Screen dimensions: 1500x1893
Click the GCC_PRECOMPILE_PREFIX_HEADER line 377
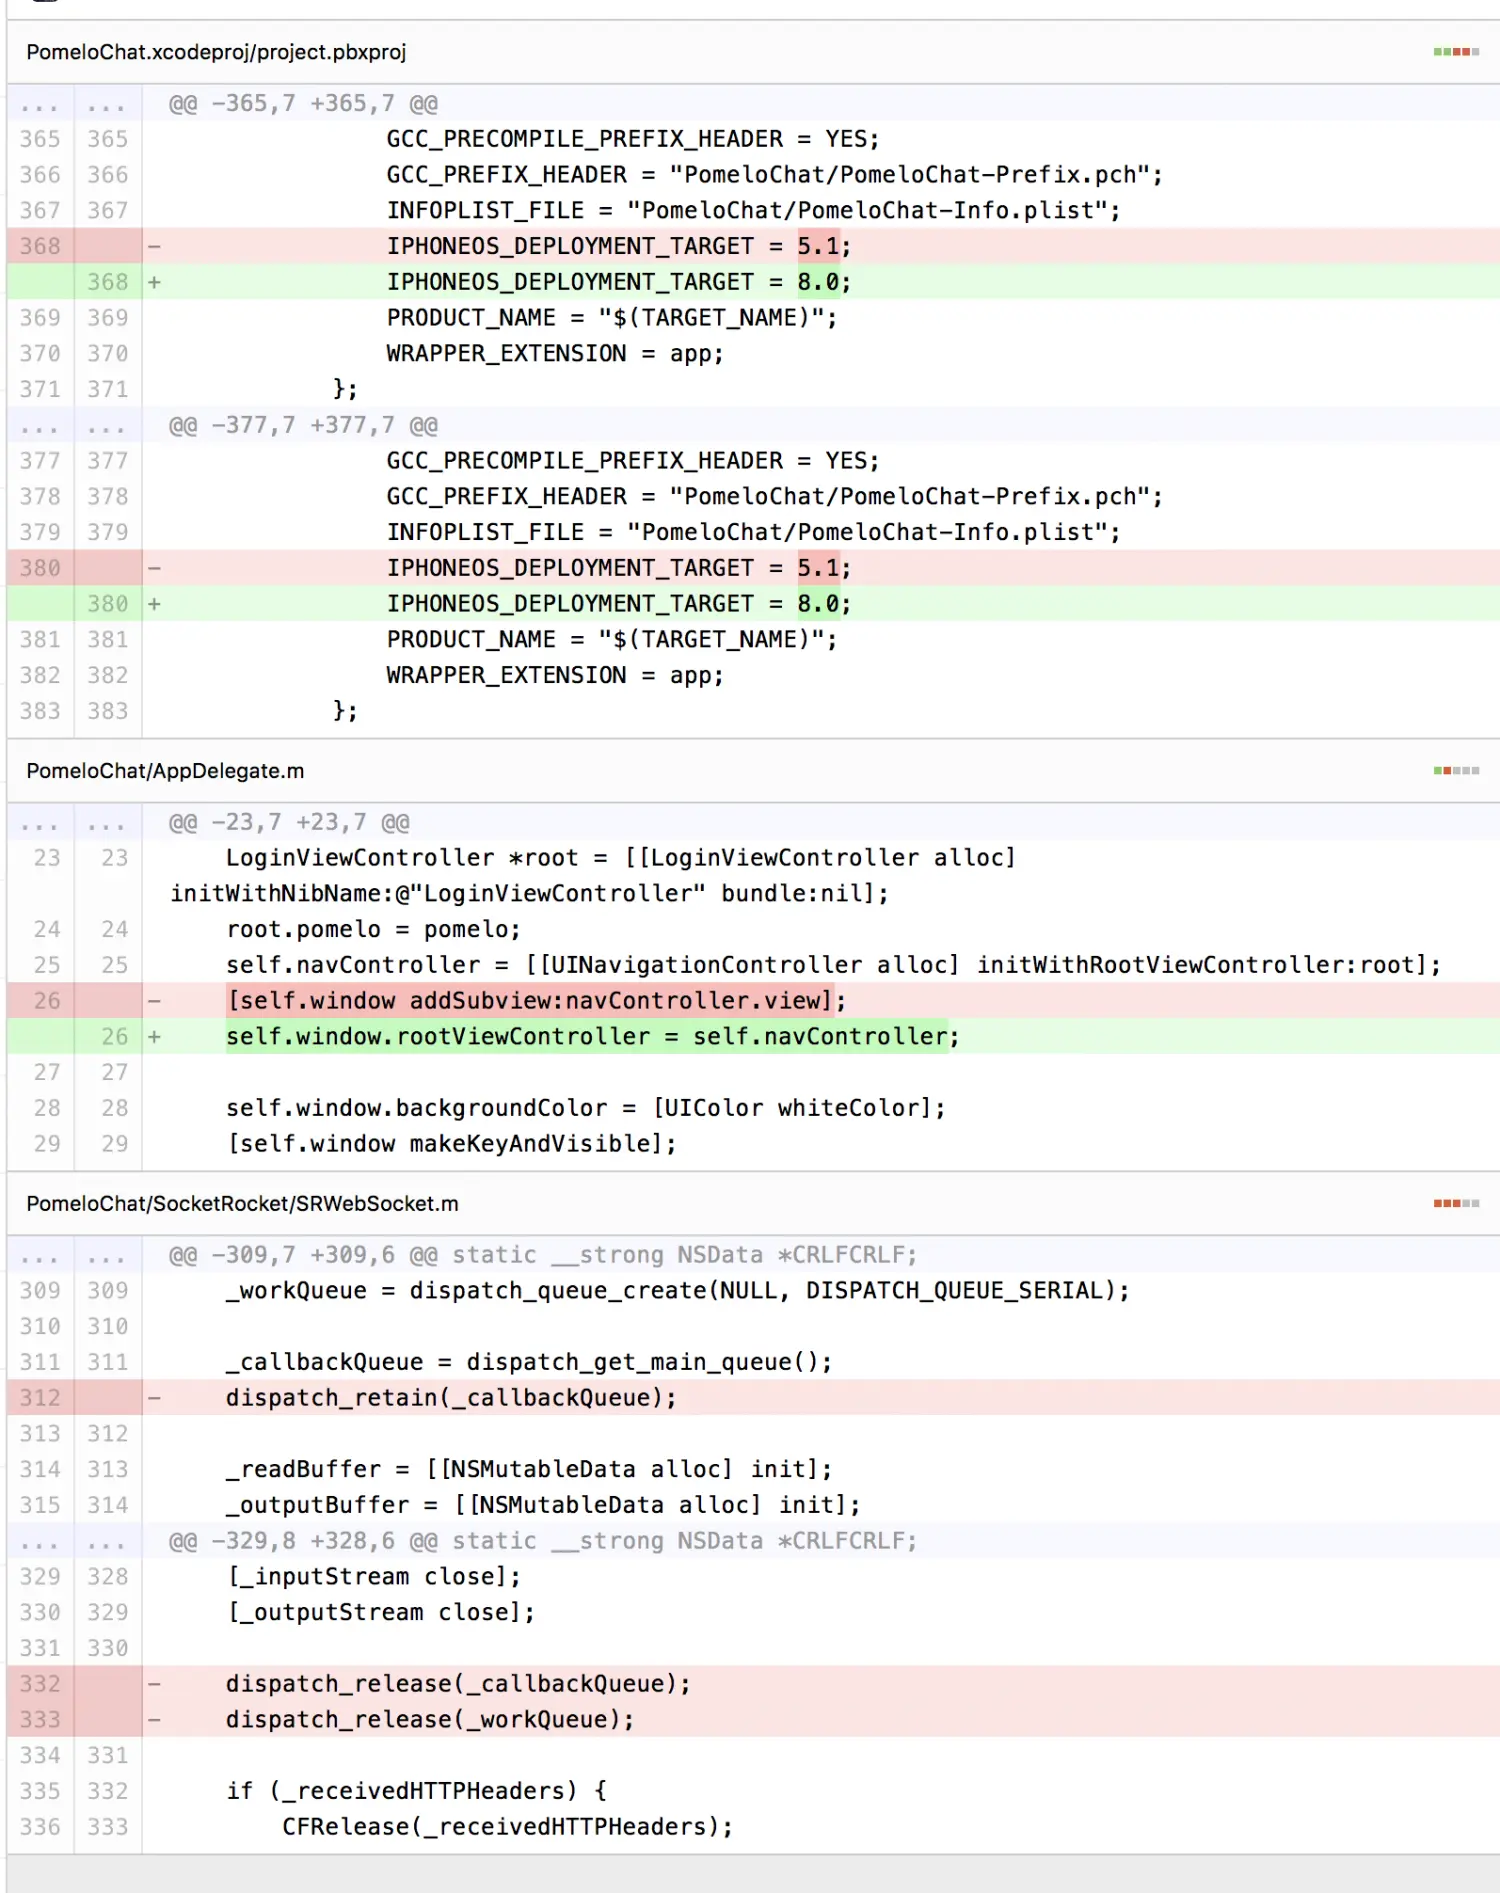pyautogui.click(x=753, y=461)
